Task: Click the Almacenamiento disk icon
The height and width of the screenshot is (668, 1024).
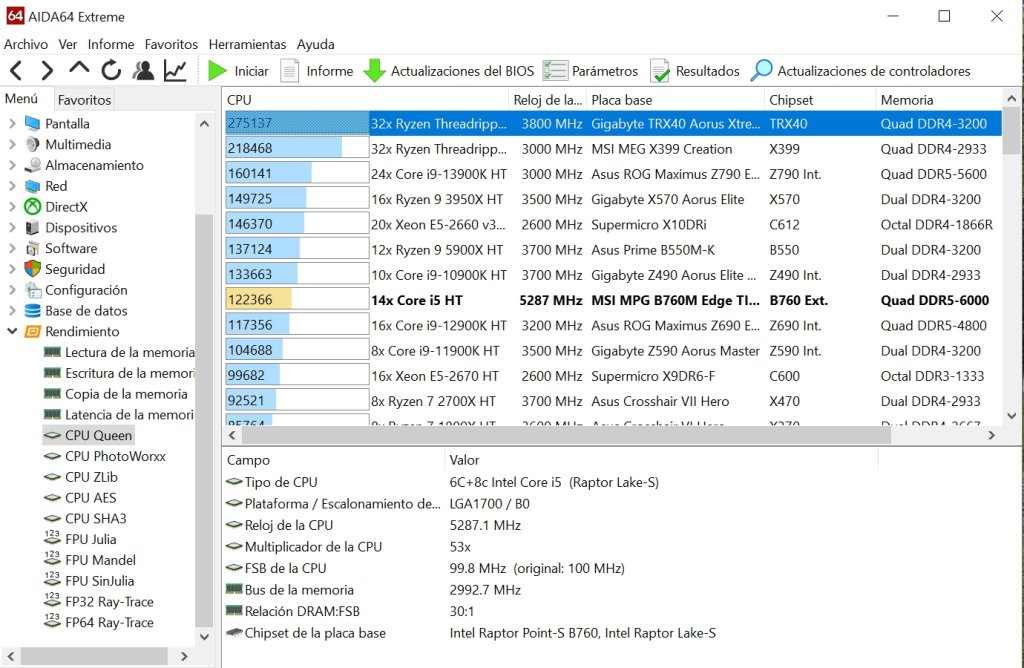Action: pyautogui.click(x=32, y=165)
